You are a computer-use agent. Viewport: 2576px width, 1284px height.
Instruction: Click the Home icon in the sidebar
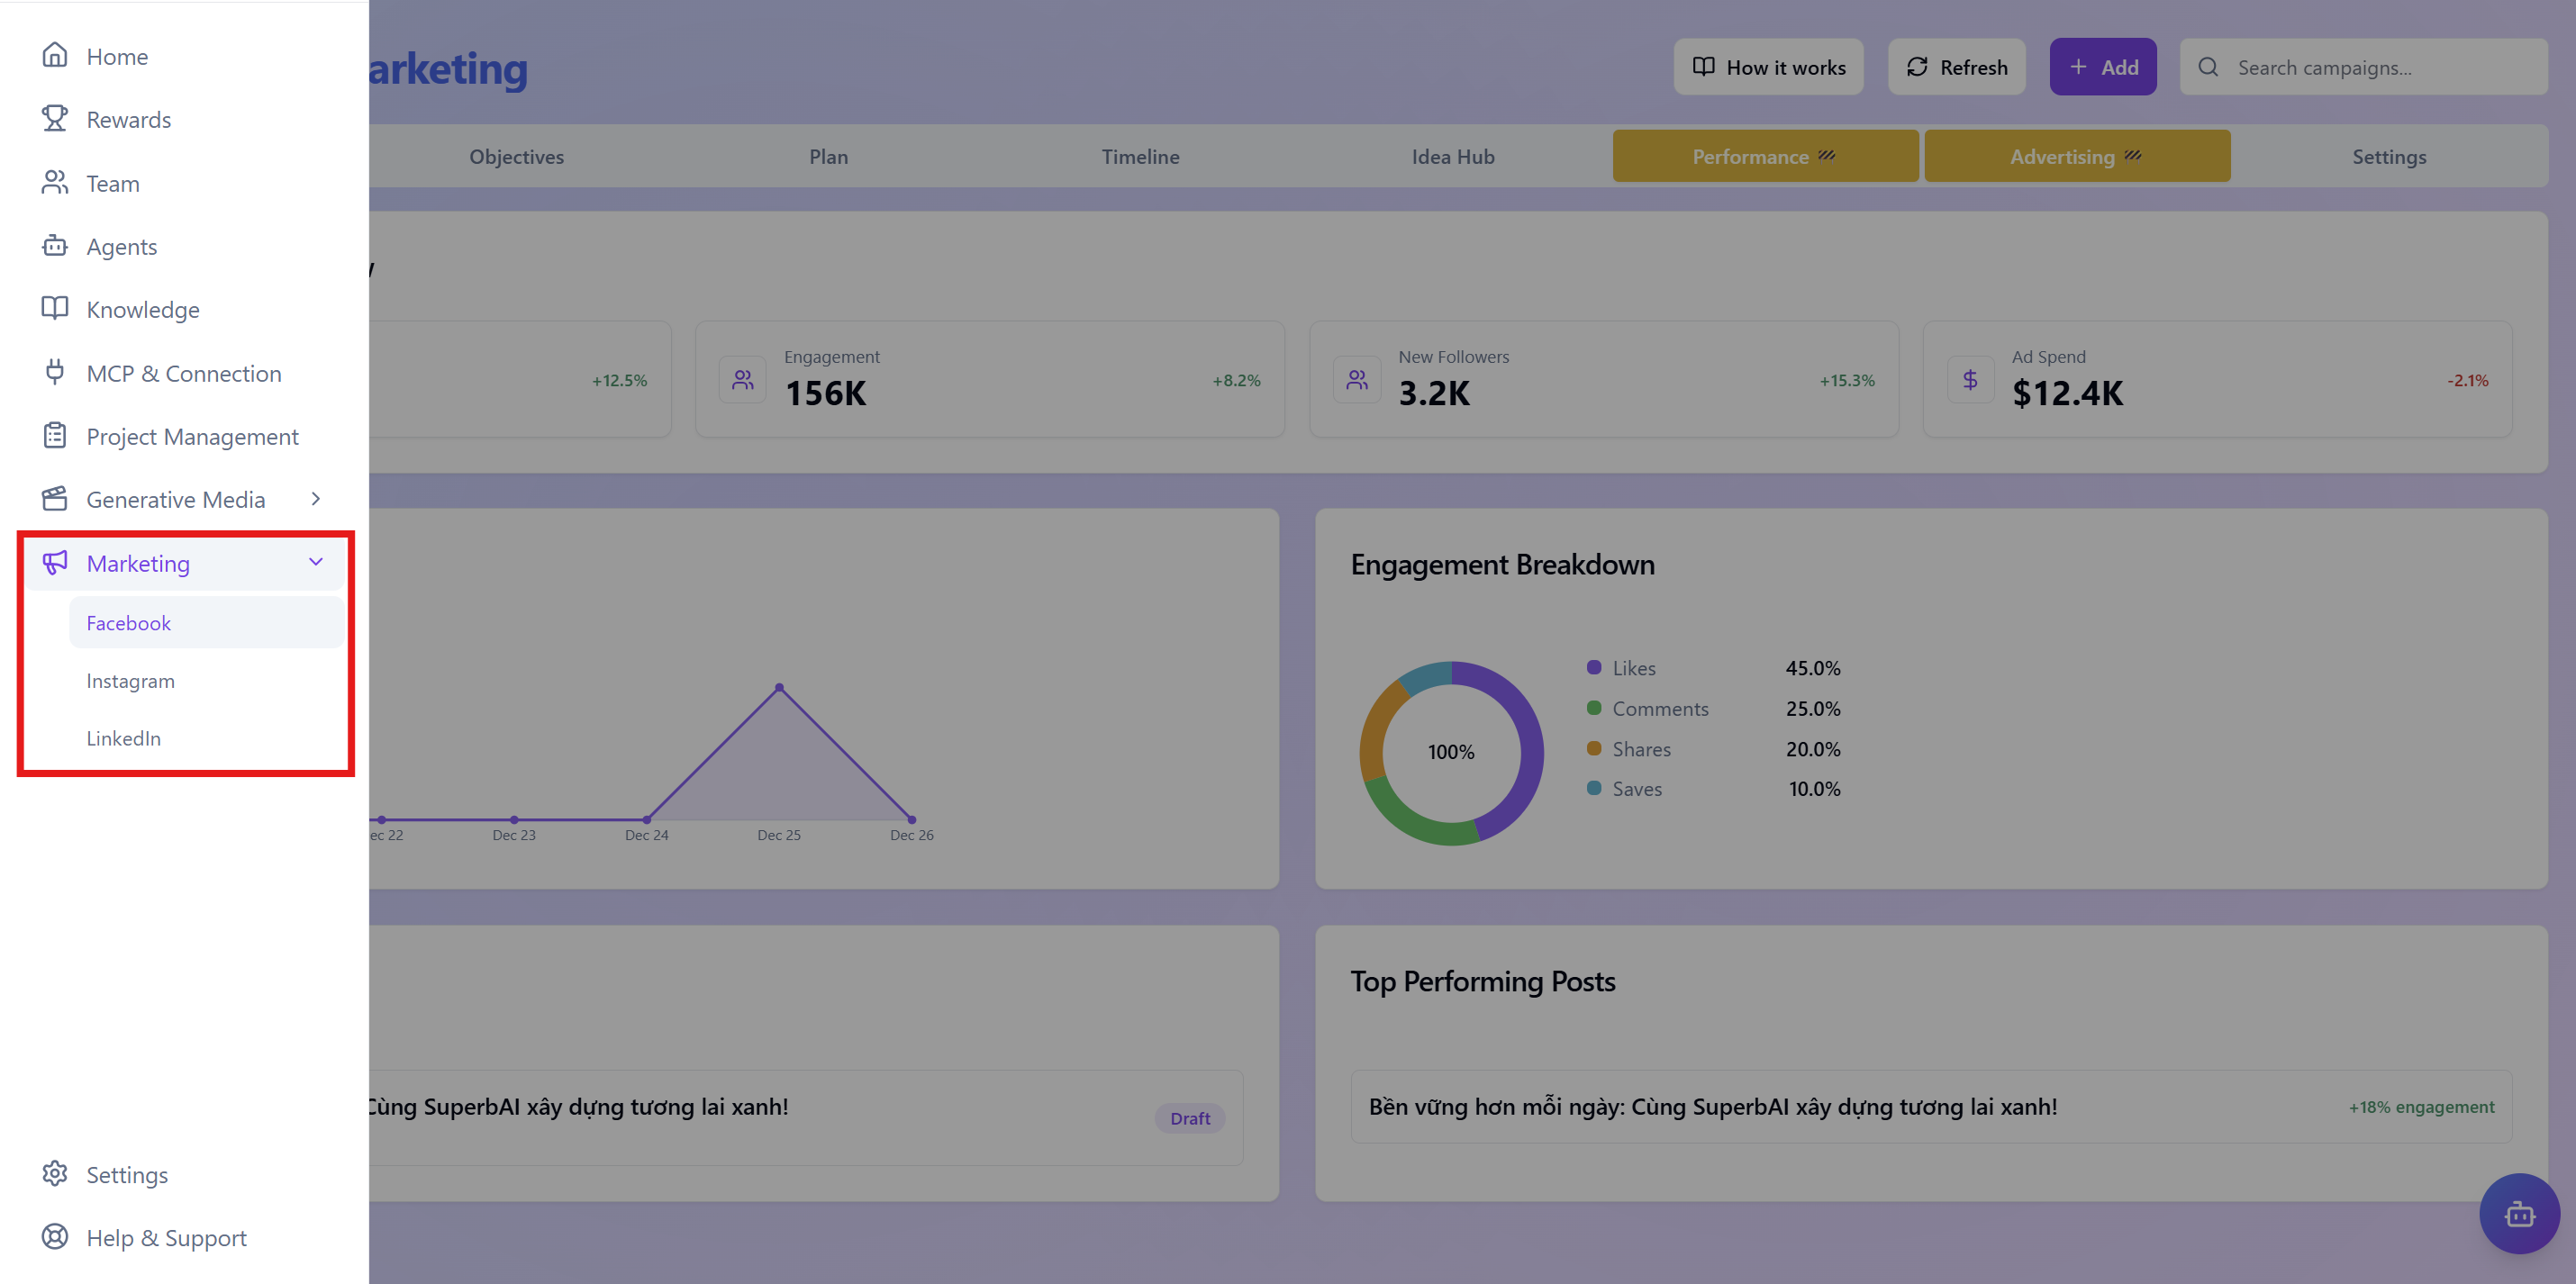(56, 55)
